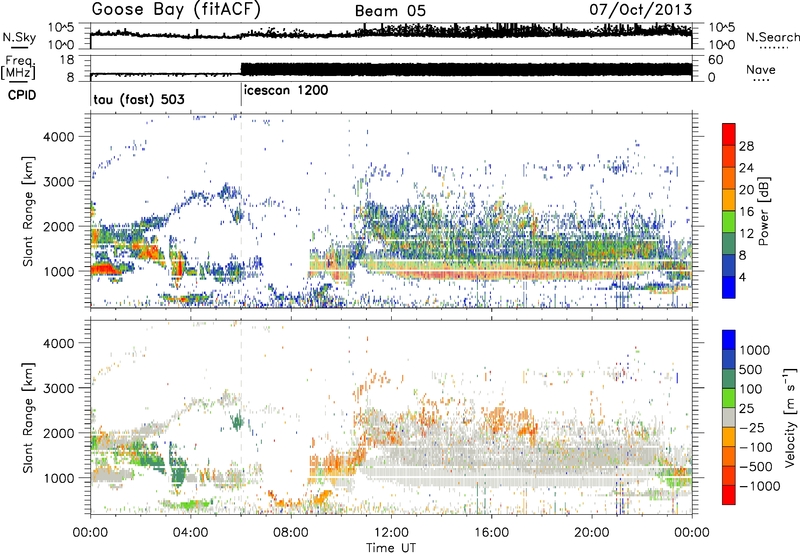
Task: Click the 'Time UT' x-axis label
Action: [391, 548]
